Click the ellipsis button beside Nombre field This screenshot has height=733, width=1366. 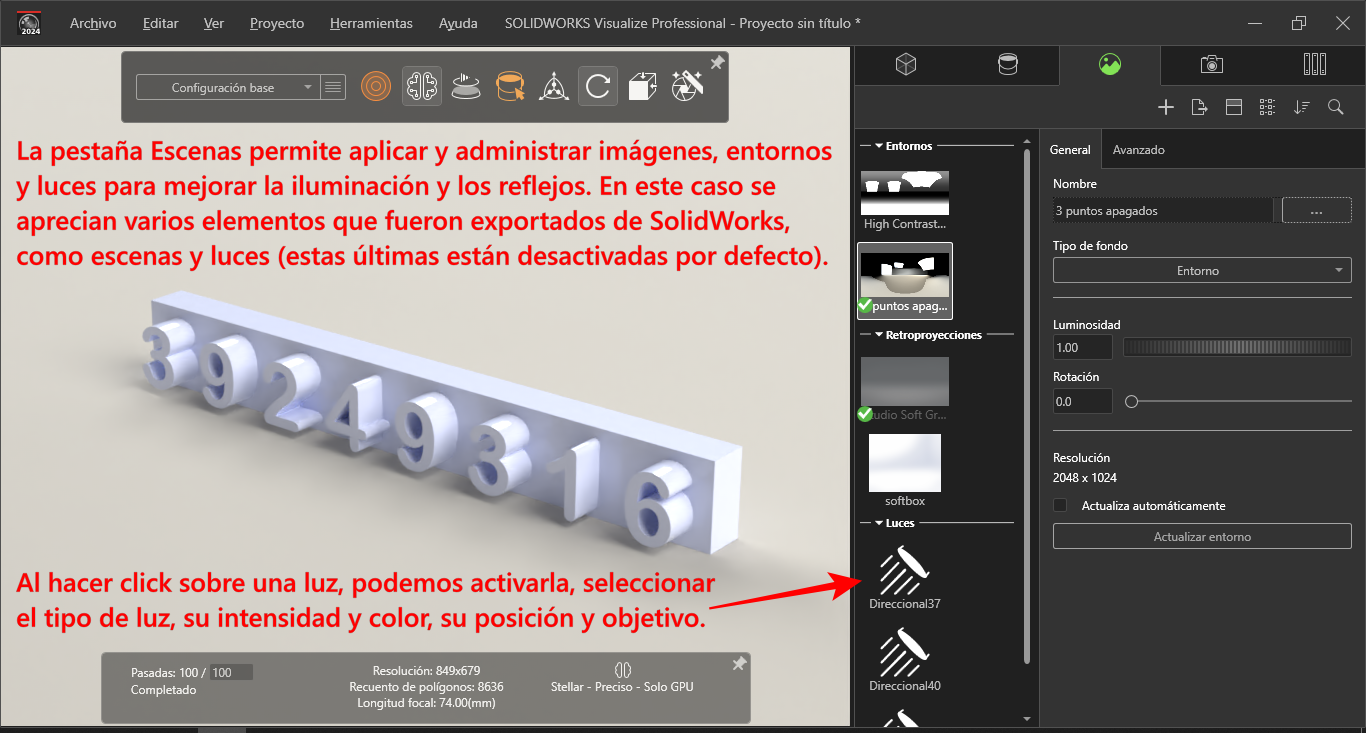[1316, 211]
